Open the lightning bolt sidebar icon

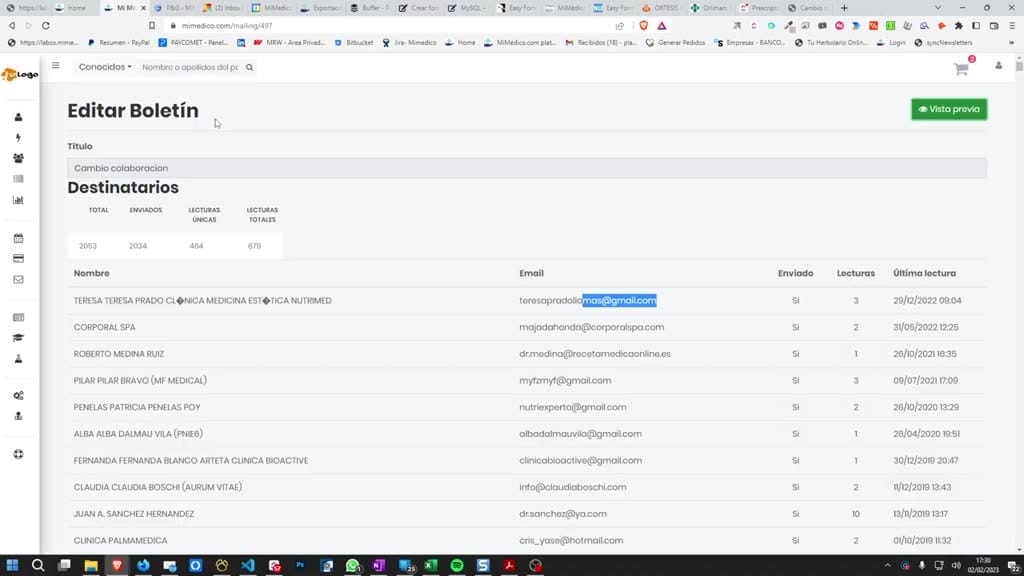pyautogui.click(x=18, y=138)
